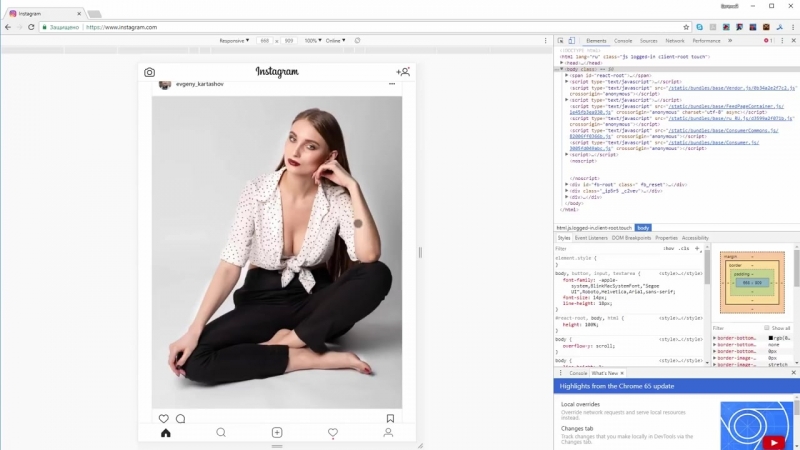Focus the Styles filter field
Screen dimensions: 800x450
coord(607,248)
